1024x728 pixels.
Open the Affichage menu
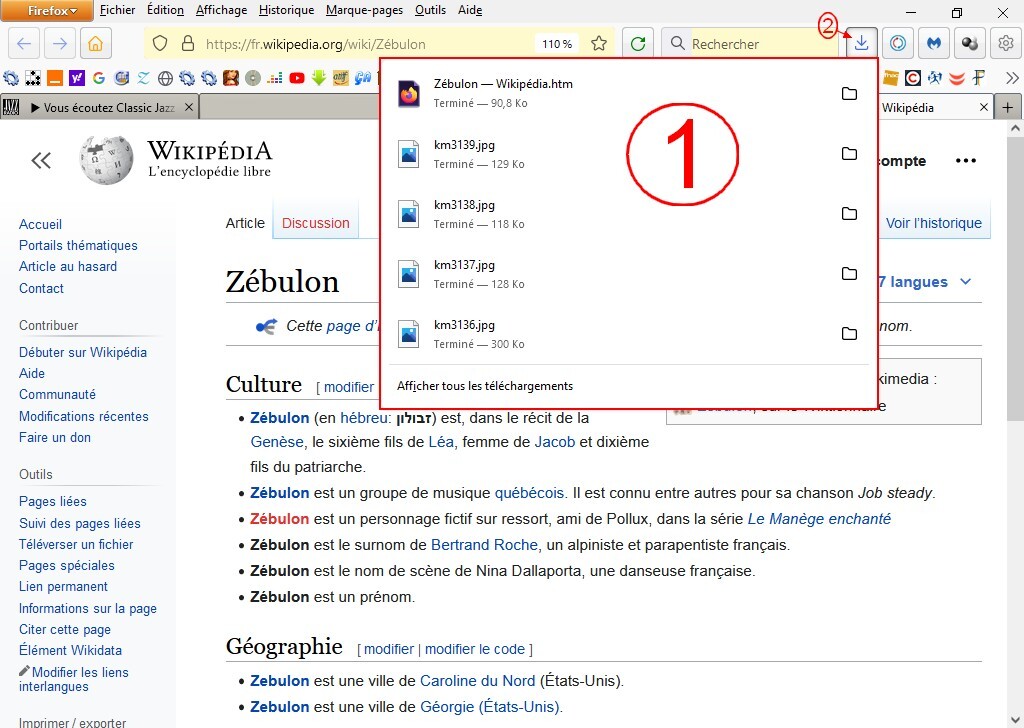[x=221, y=10]
